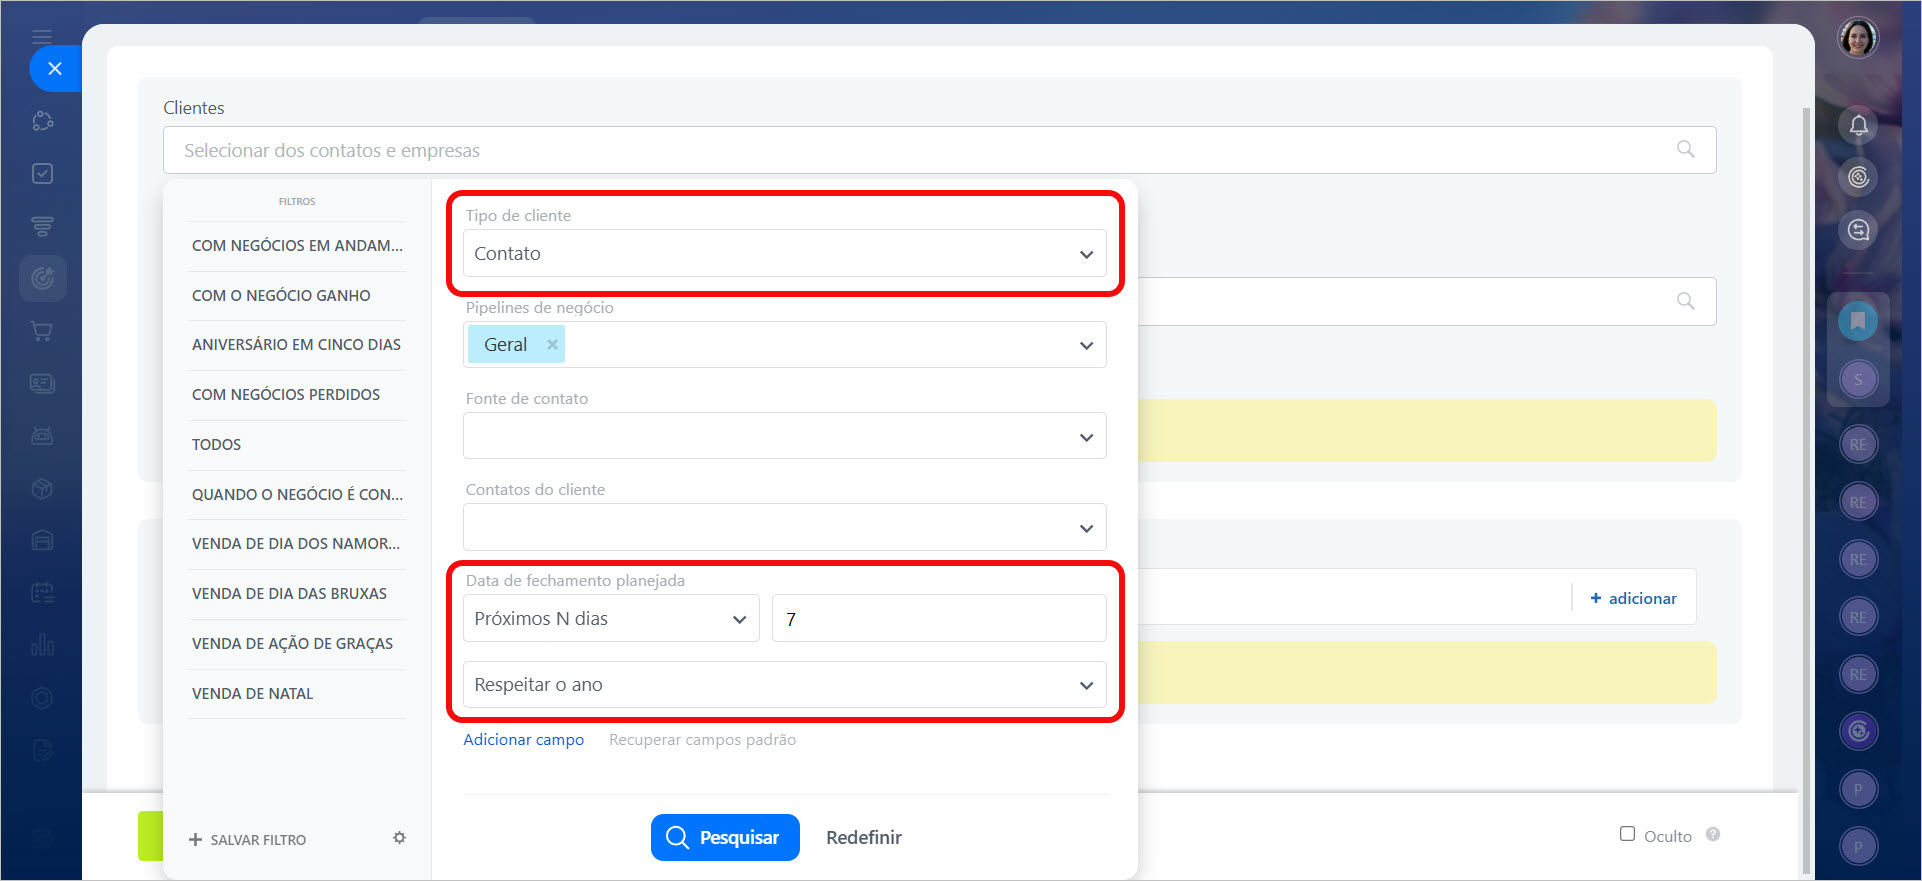This screenshot has width=1922, height=881.
Task: Open the shopping cart icon in sidebar
Action: tap(42, 331)
